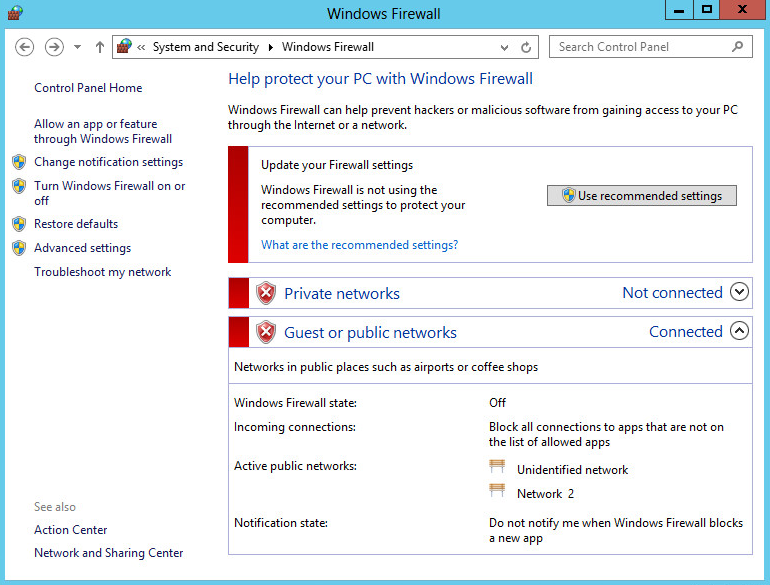The height and width of the screenshot is (585, 770).
Task: Click the search magnifier icon
Action: coord(737,47)
